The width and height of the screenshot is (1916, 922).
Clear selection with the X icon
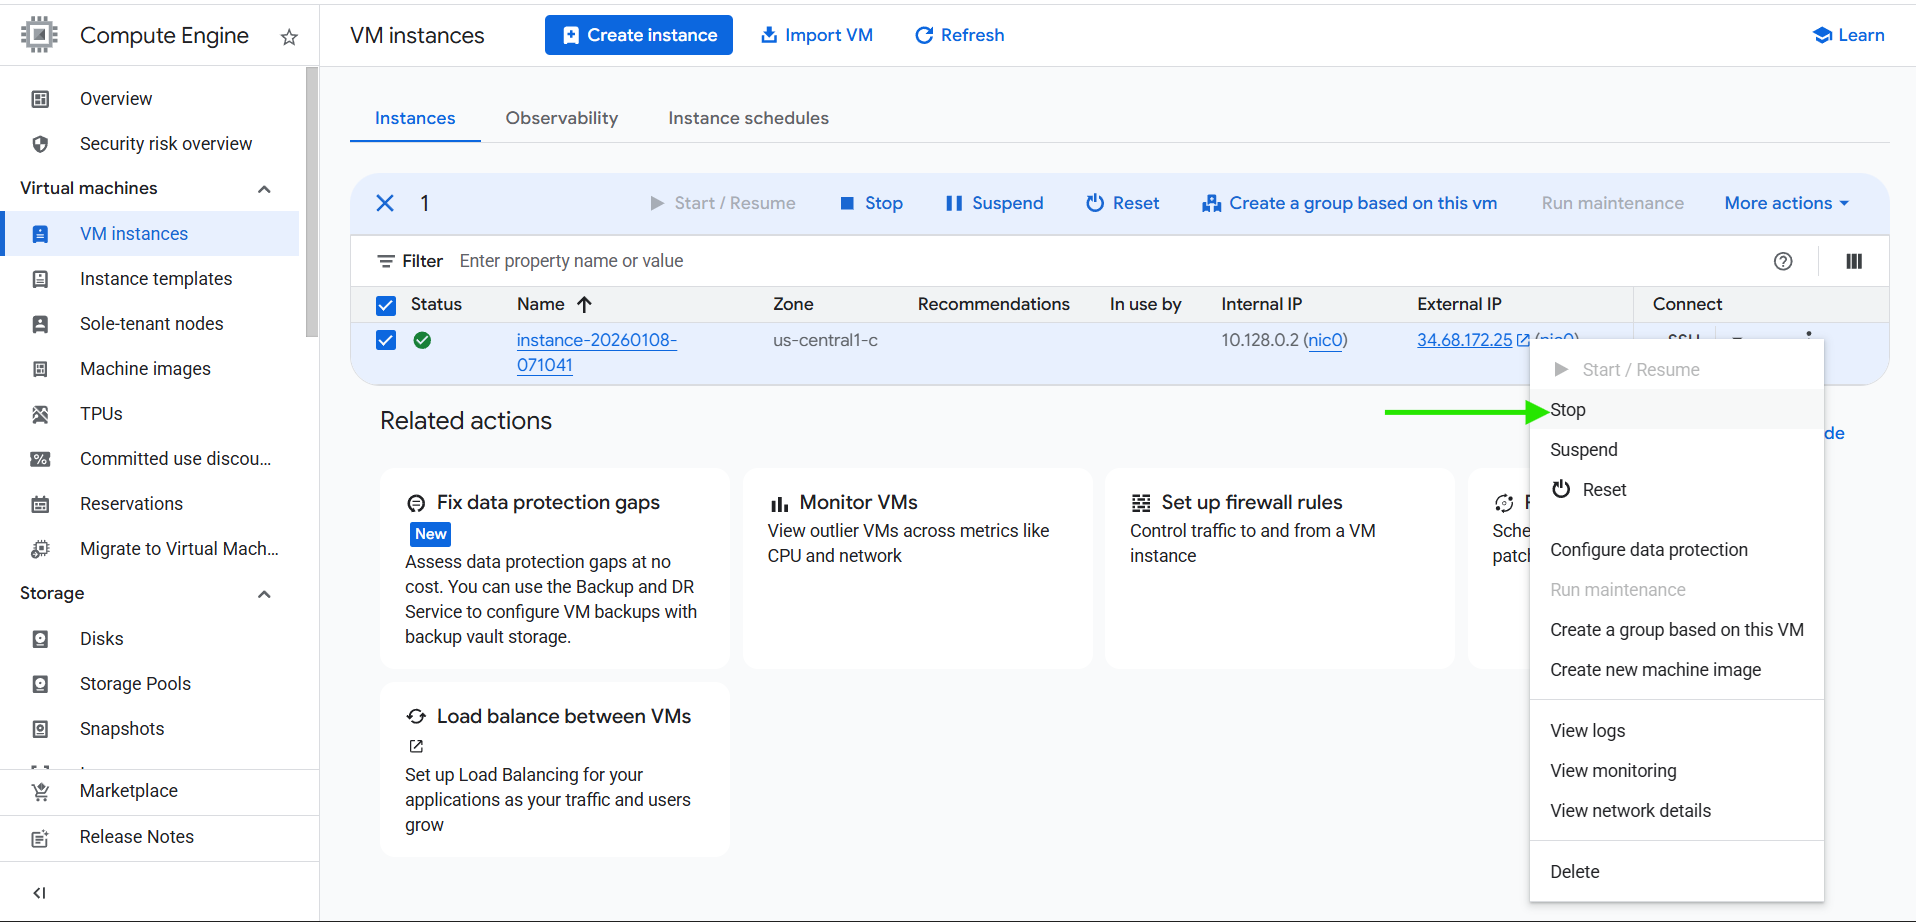coord(385,203)
